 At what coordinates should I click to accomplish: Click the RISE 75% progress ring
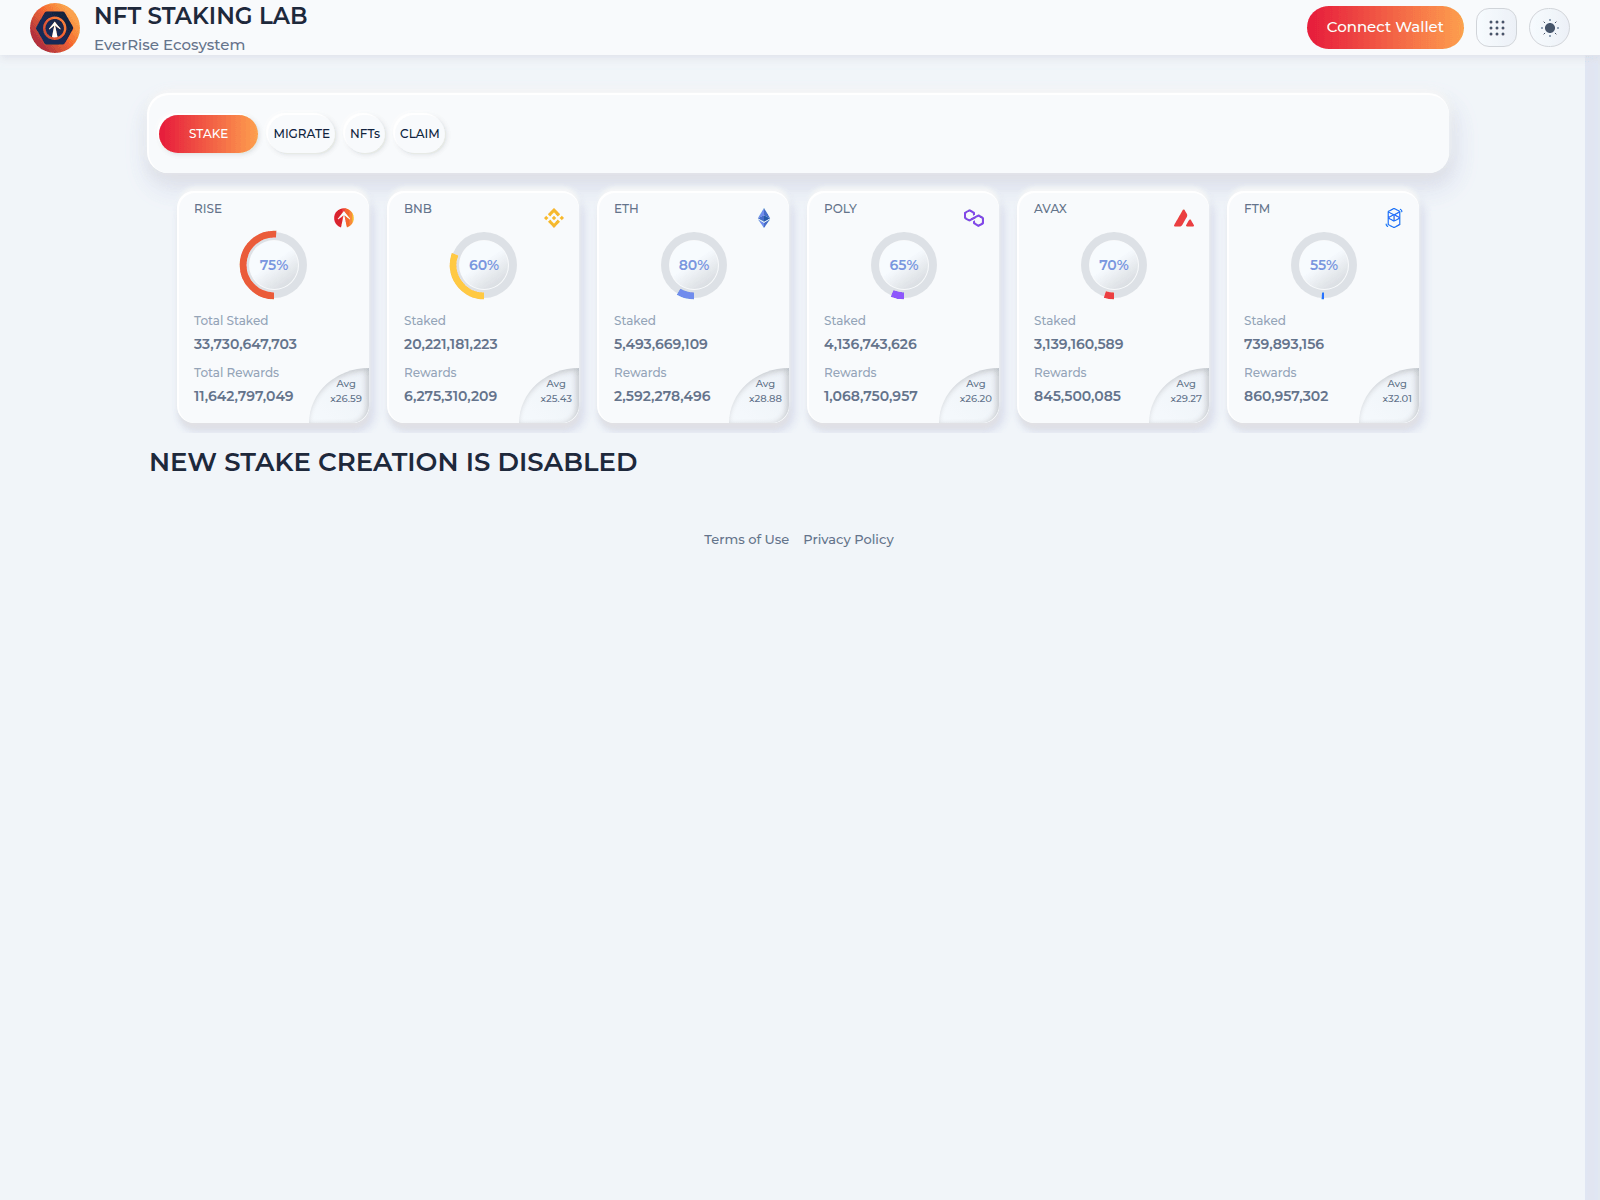(273, 265)
